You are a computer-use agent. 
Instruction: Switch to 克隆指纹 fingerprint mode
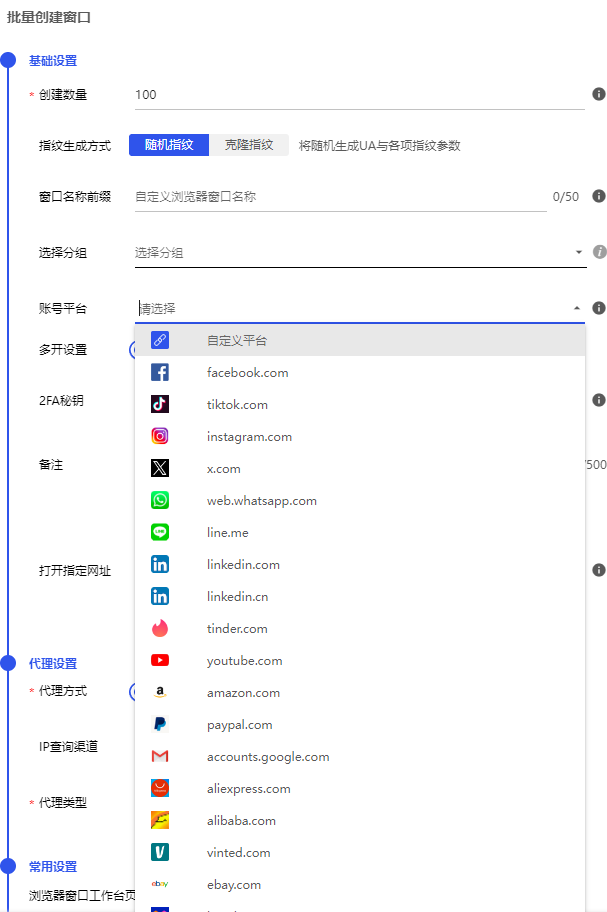click(x=249, y=145)
